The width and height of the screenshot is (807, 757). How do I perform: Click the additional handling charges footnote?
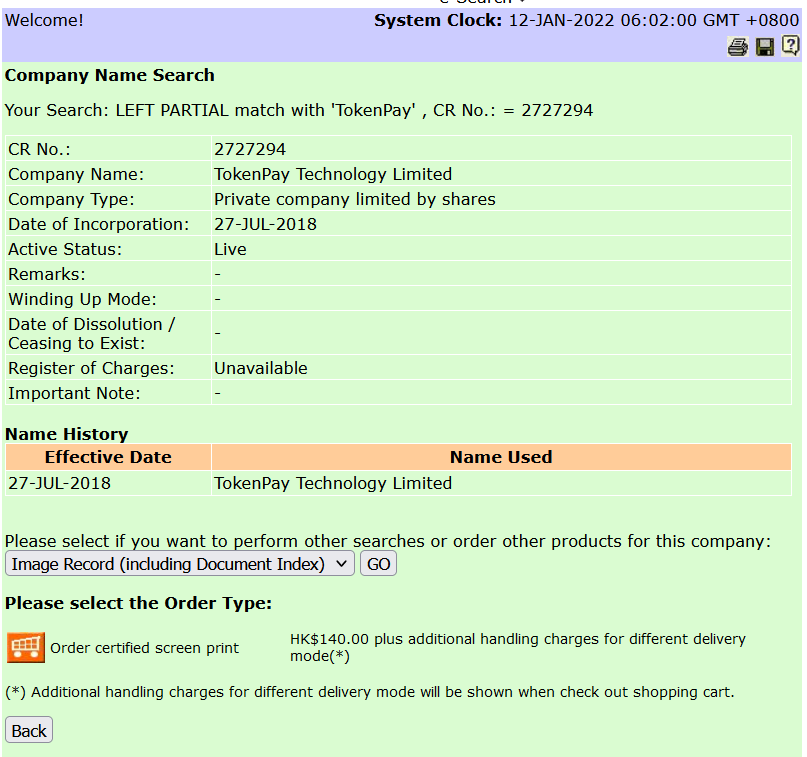pyautogui.click(x=370, y=692)
